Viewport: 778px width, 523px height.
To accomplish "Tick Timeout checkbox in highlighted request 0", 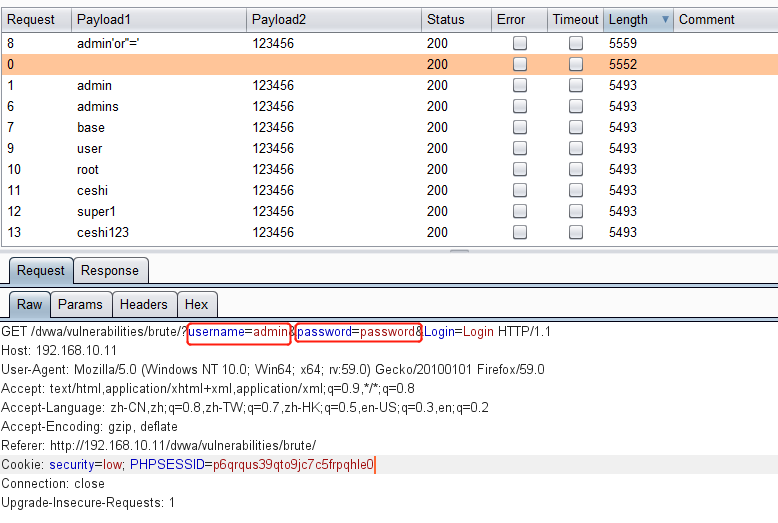I will click(576, 64).
